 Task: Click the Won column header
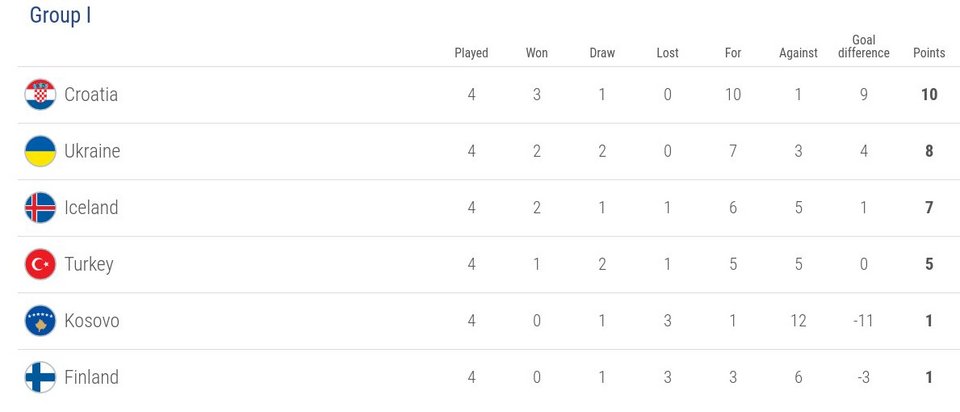(537, 53)
